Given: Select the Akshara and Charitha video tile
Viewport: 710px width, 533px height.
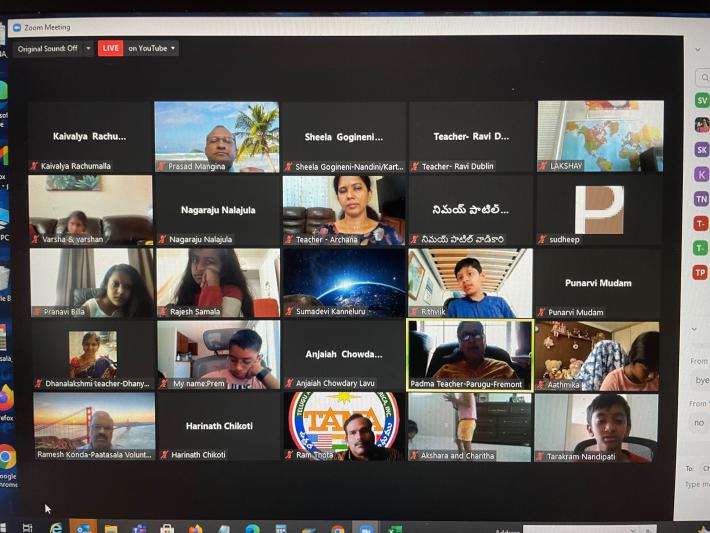Looking at the screenshot, I should (x=470, y=427).
